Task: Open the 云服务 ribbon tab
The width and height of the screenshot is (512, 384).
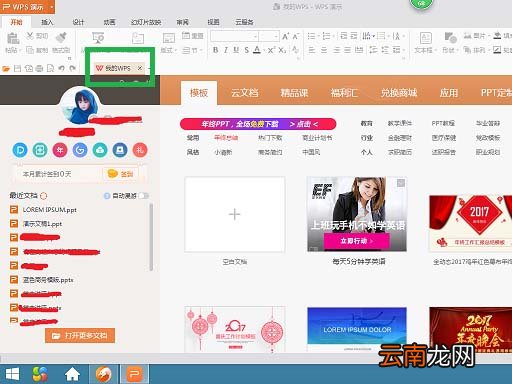Action: [x=244, y=22]
